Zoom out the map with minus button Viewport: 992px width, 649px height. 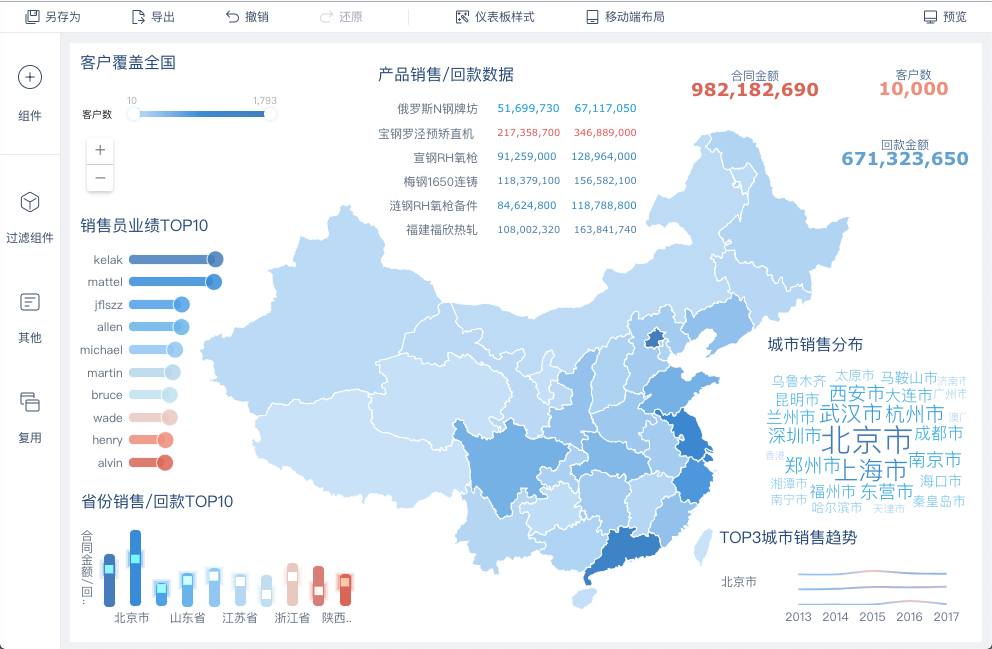click(100, 178)
